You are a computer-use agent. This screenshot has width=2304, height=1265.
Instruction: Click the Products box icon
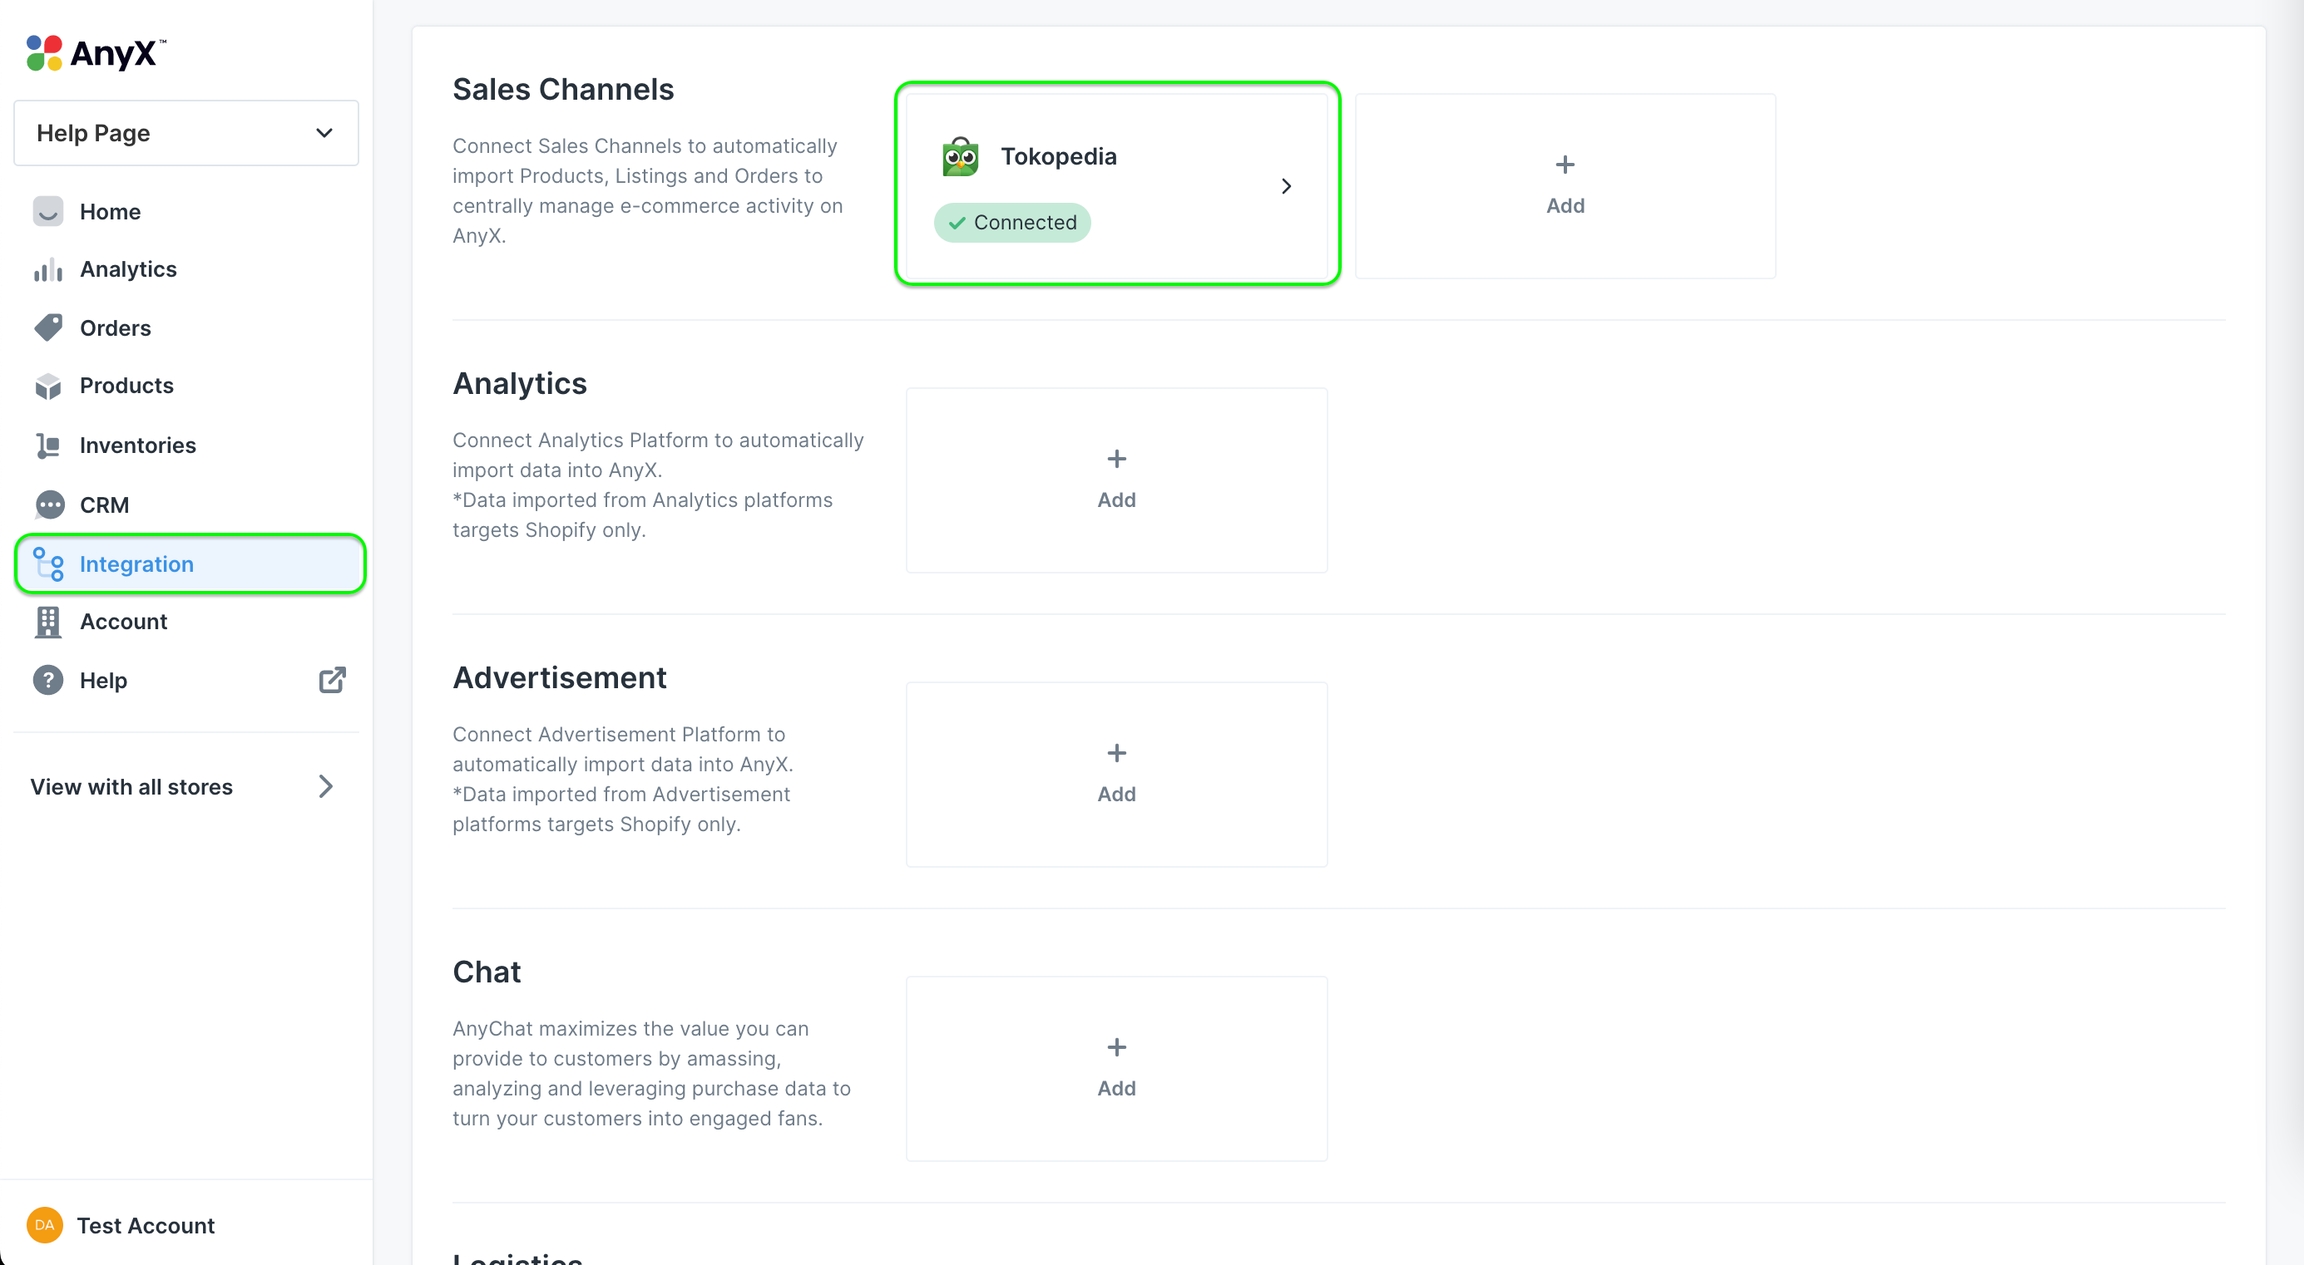pyautogui.click(x=48, y=386)
